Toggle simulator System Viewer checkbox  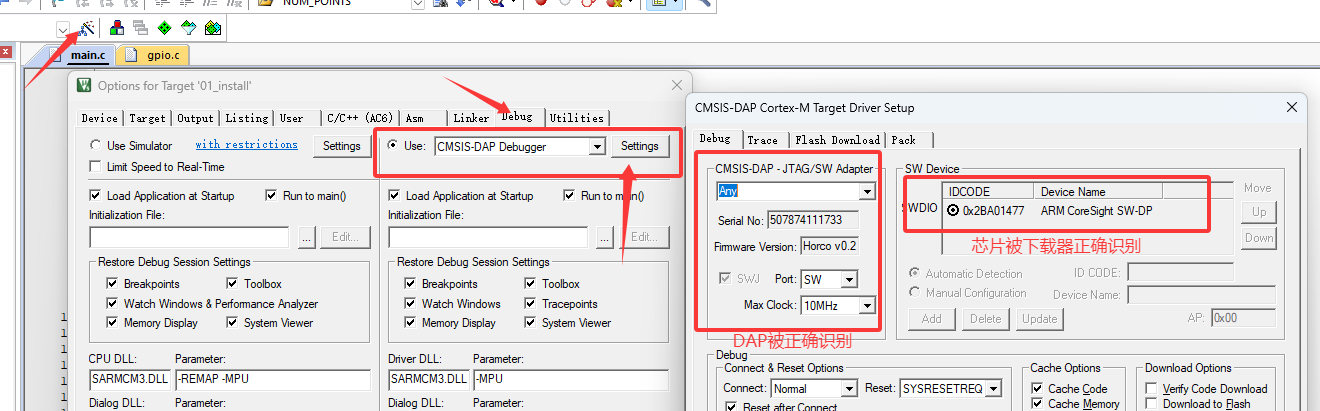pos(233,323)
